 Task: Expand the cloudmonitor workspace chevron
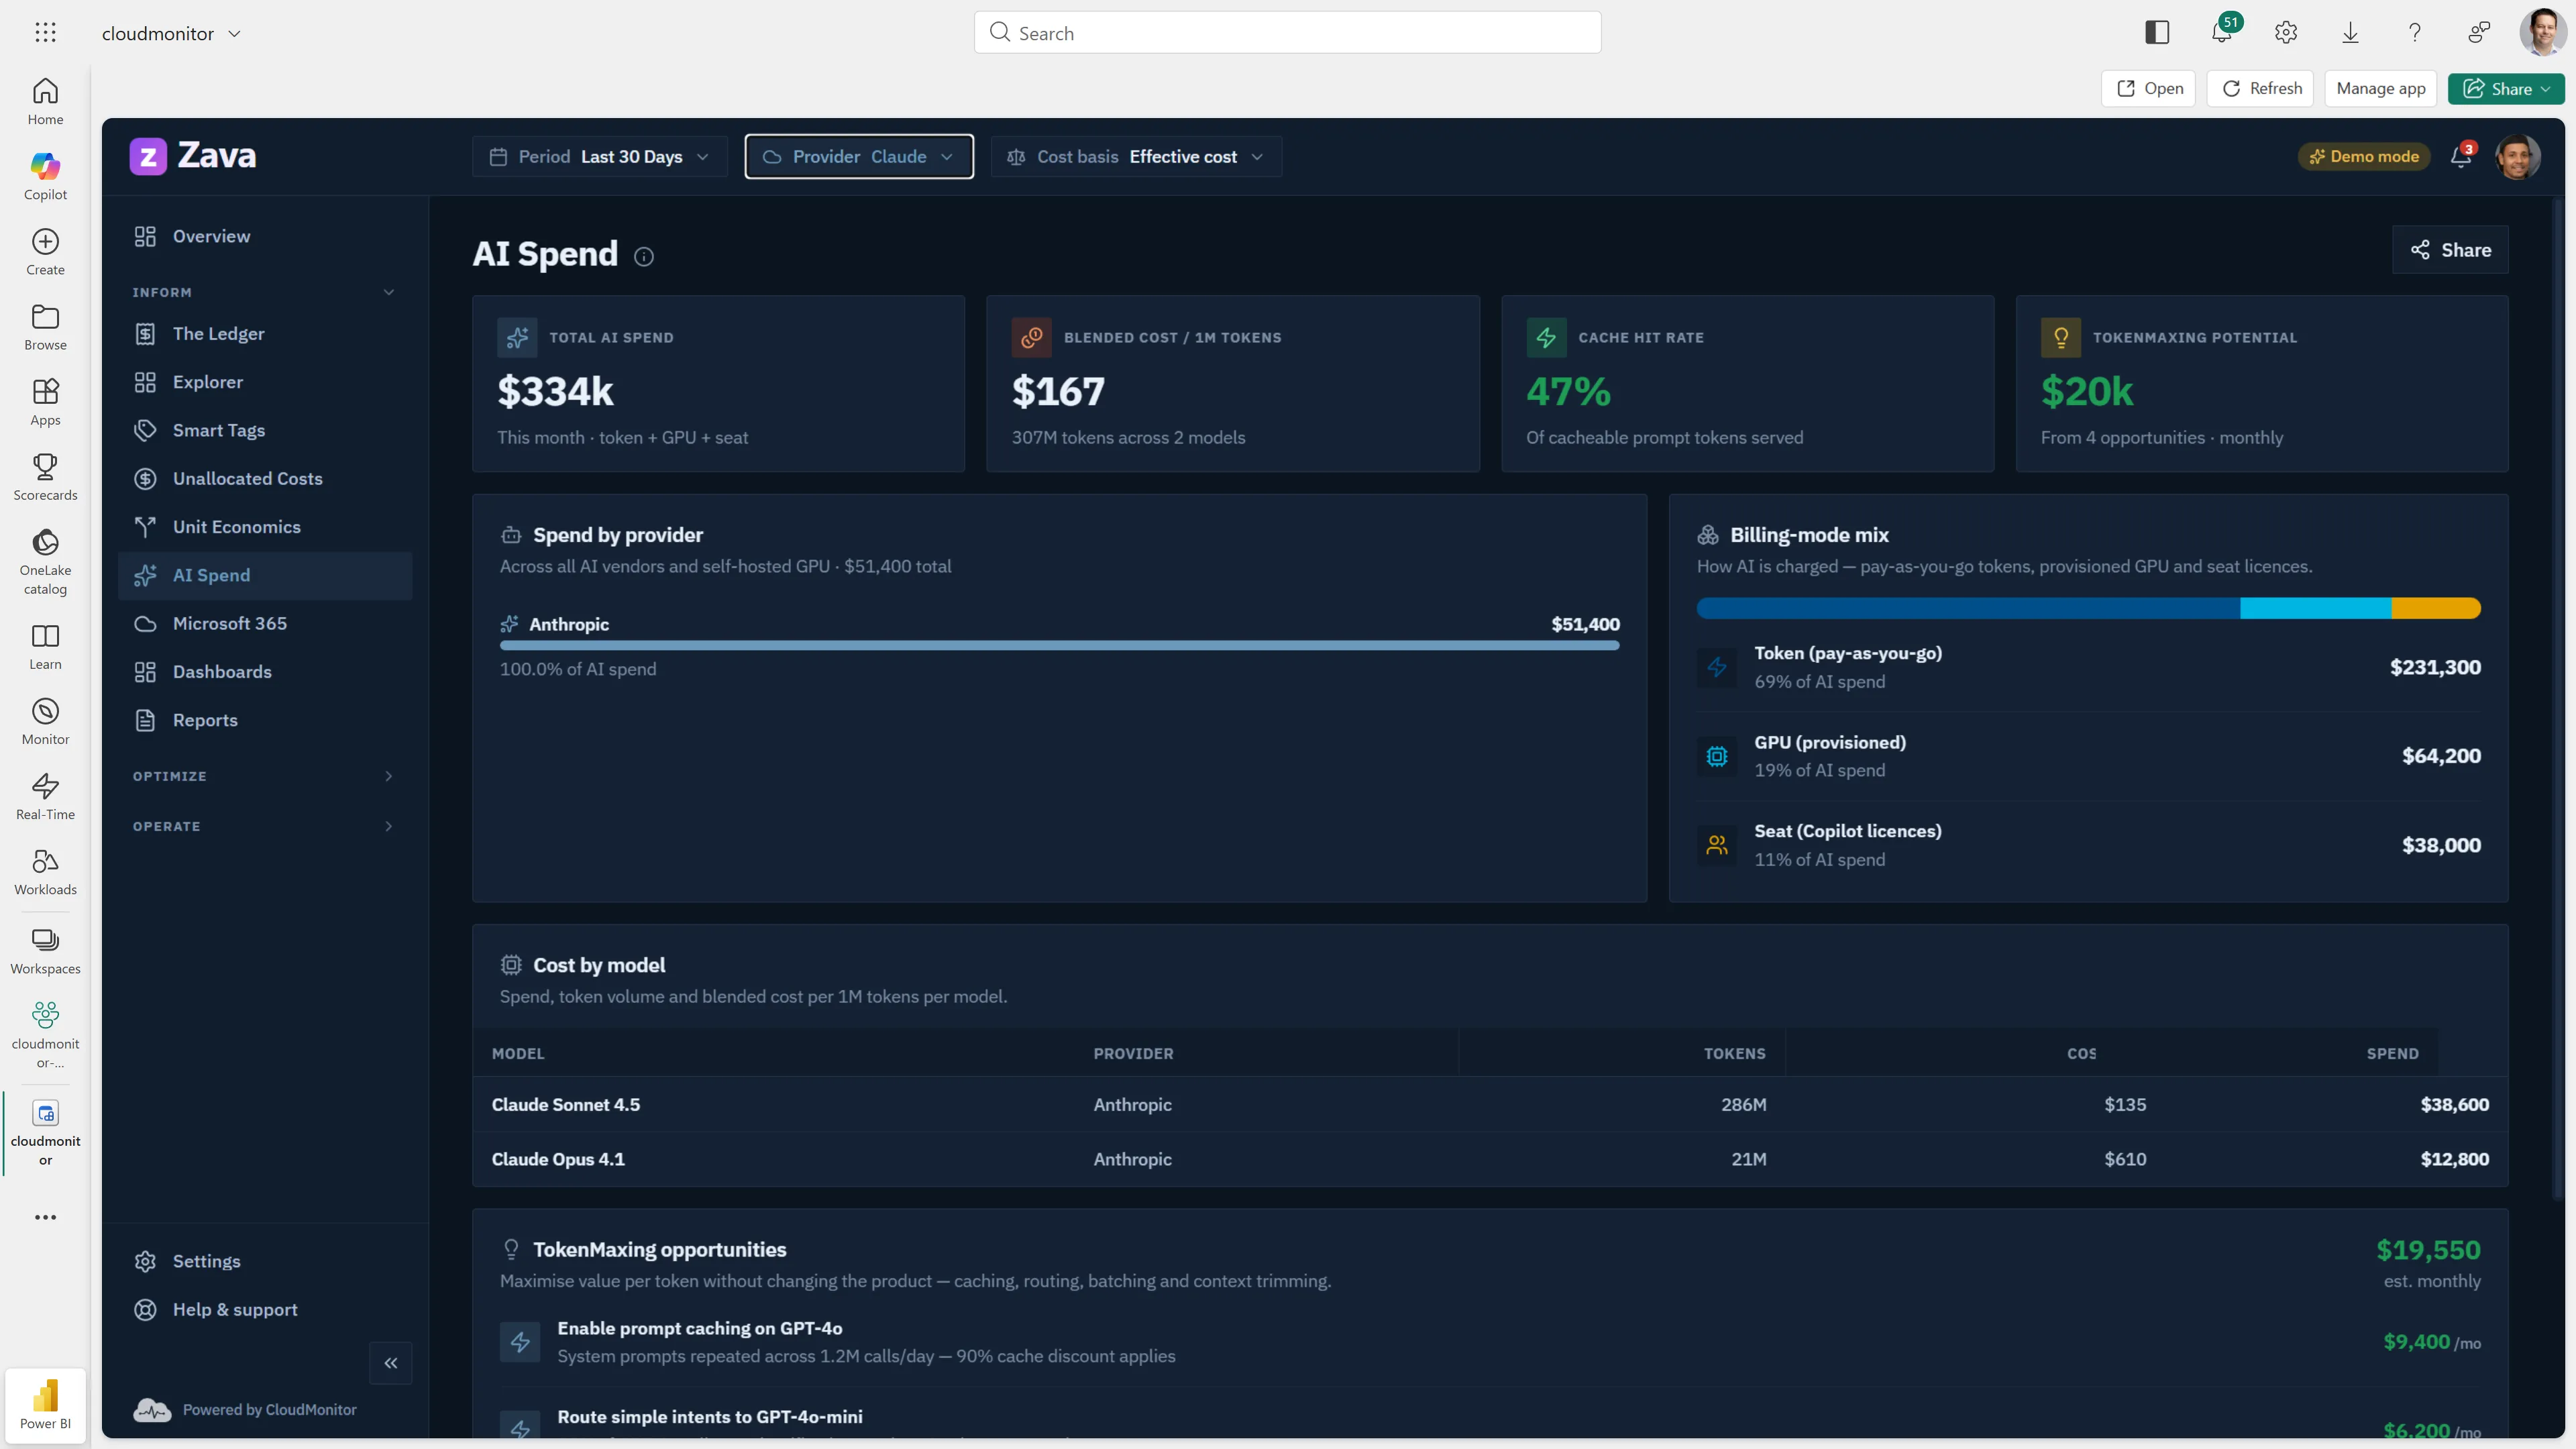pos(235,34)
